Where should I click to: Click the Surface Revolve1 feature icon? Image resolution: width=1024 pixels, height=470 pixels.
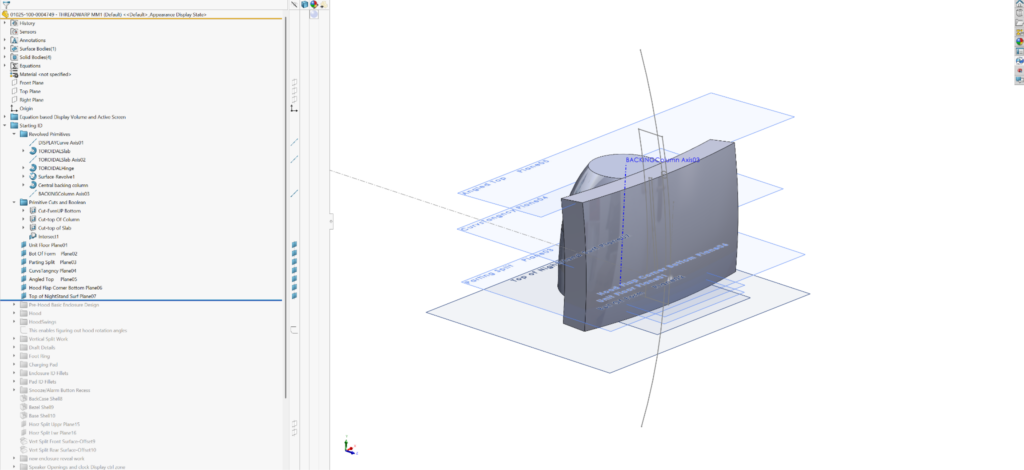(33, 176)
